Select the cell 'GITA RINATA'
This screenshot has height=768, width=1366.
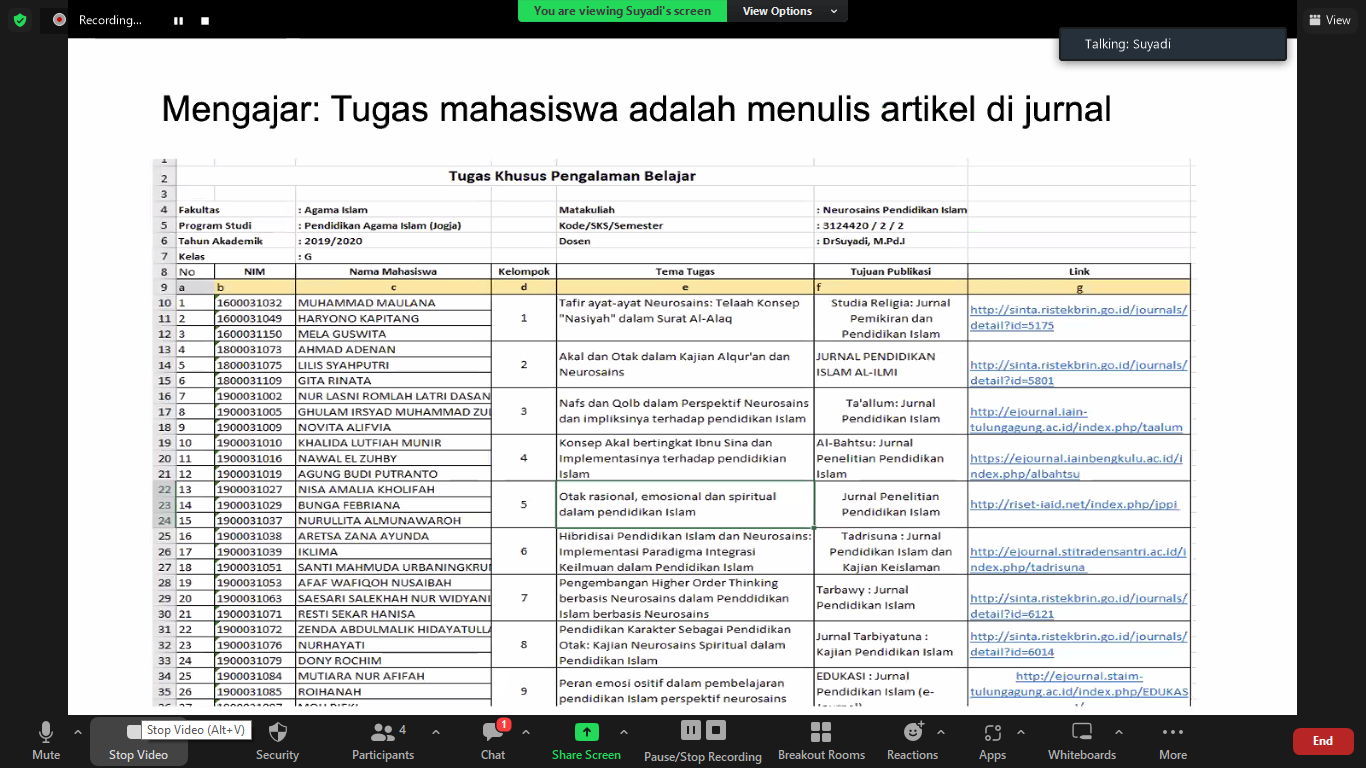coord(393,381)
